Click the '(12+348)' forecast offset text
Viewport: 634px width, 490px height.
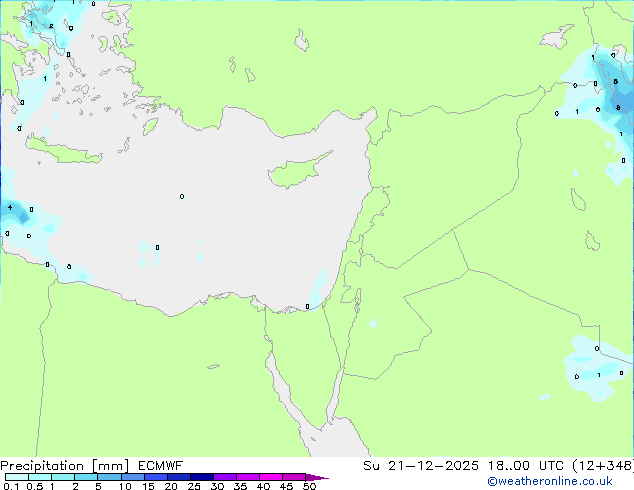click(x=603, y=466)
